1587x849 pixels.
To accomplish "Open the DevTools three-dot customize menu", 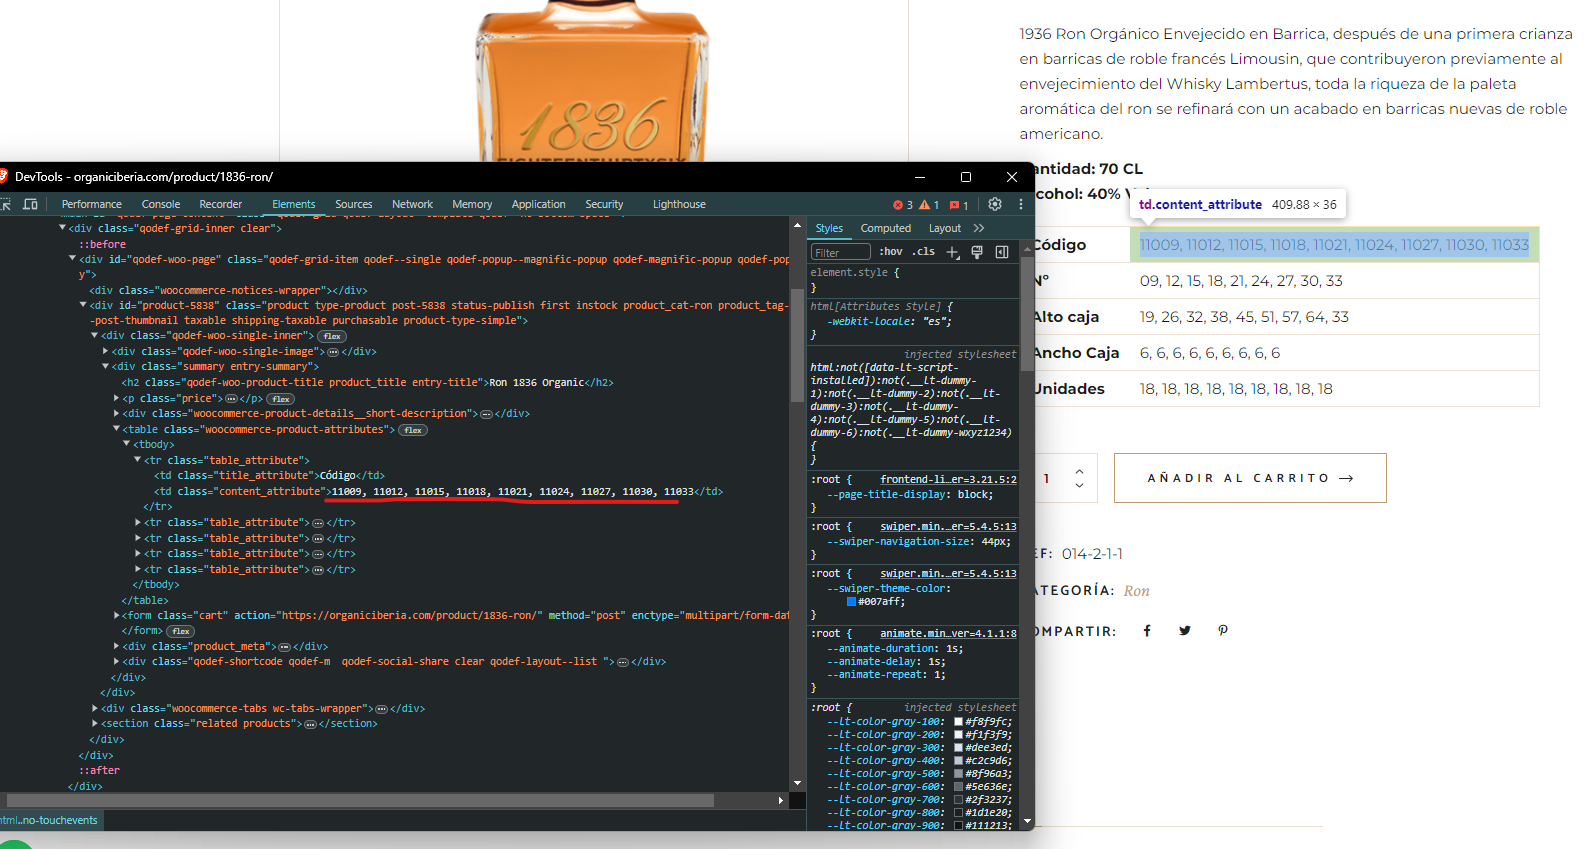I will [1021, 204].
